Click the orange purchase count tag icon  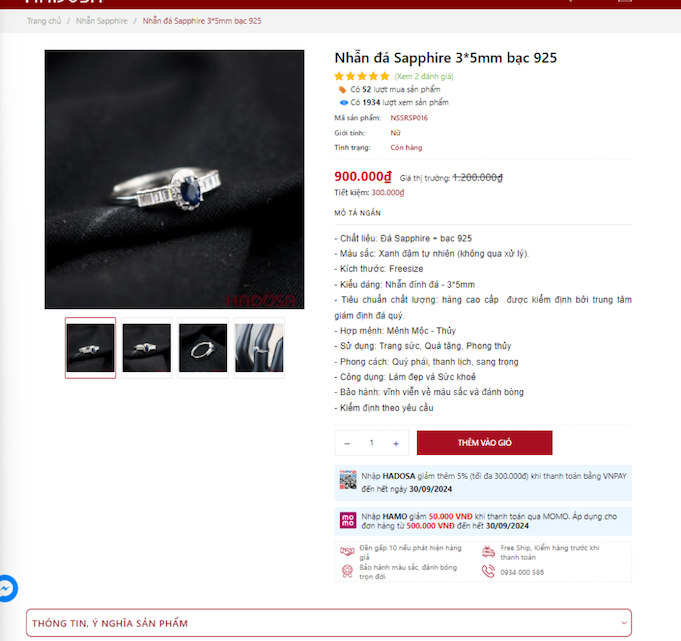coord(342,89)
